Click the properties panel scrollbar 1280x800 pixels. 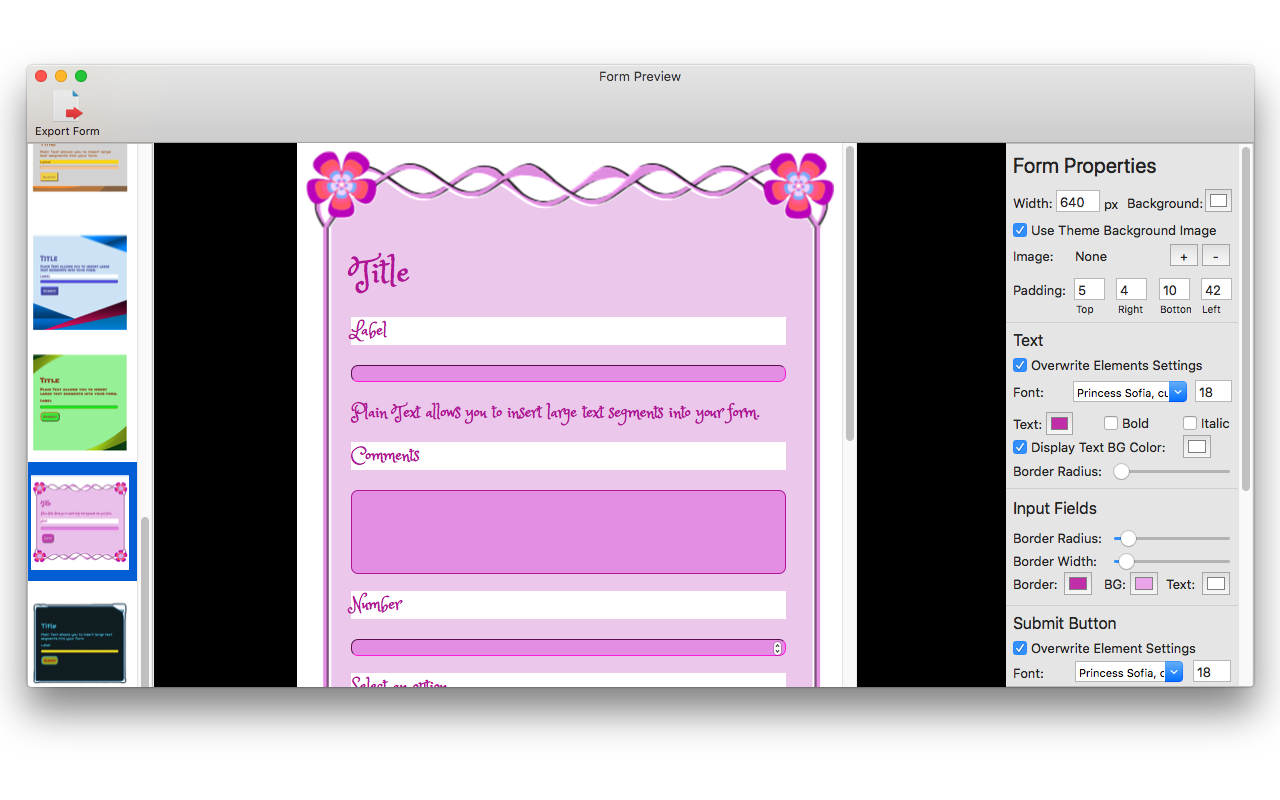click(1246, 318)
